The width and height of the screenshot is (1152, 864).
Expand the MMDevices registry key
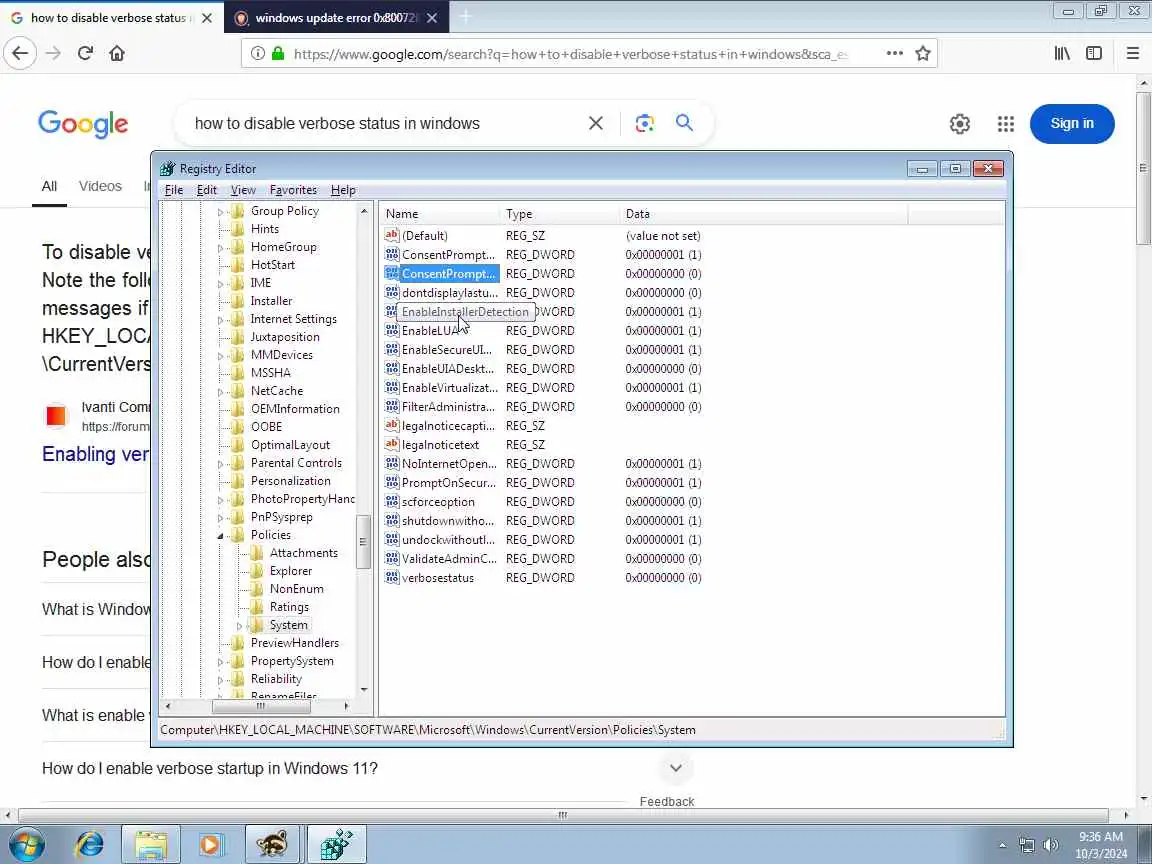click(220, 356)
